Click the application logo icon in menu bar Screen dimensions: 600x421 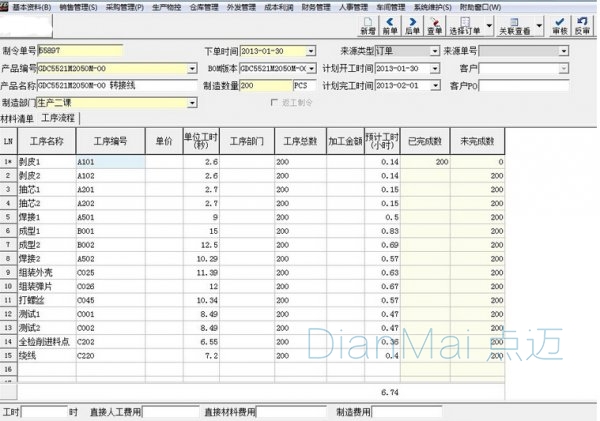(x=4, y=7)
